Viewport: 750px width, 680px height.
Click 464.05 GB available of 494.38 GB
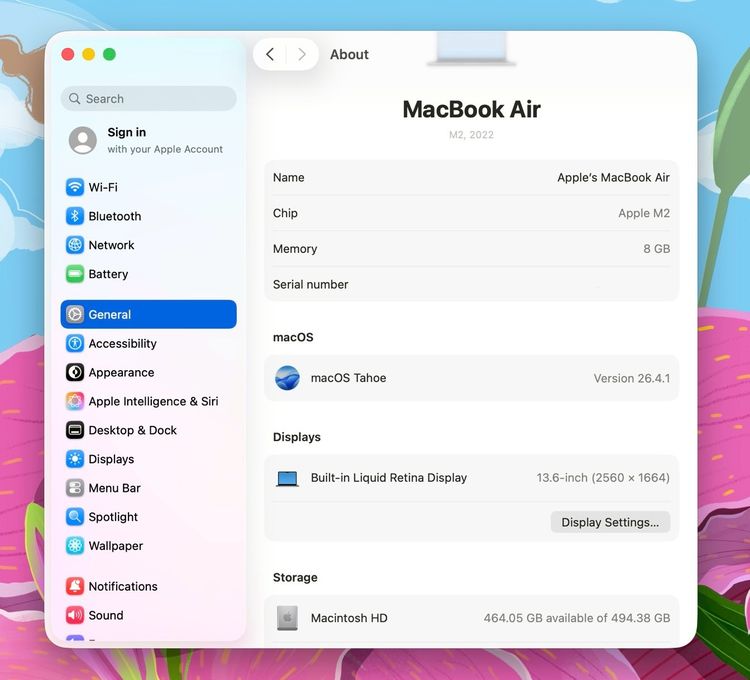(576, 618)
